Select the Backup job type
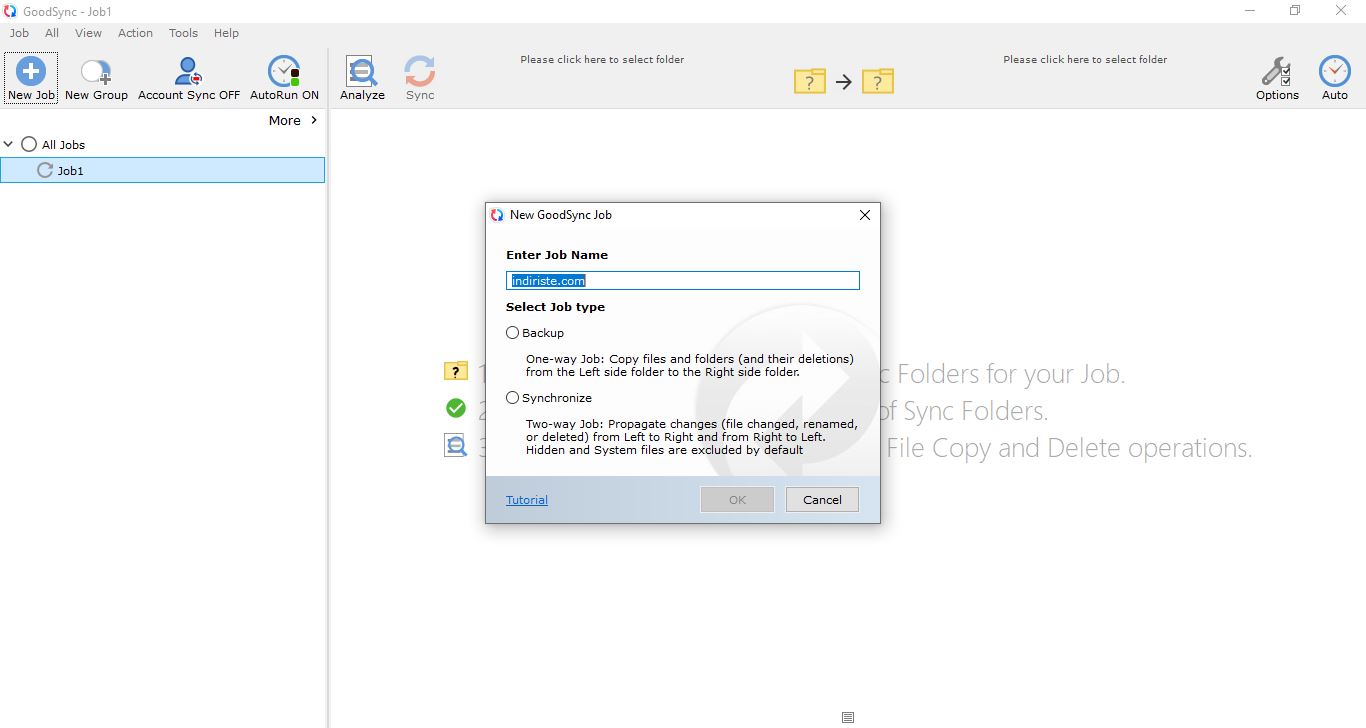This screenshot has width=1366, height=728. (x=513, y=333)
